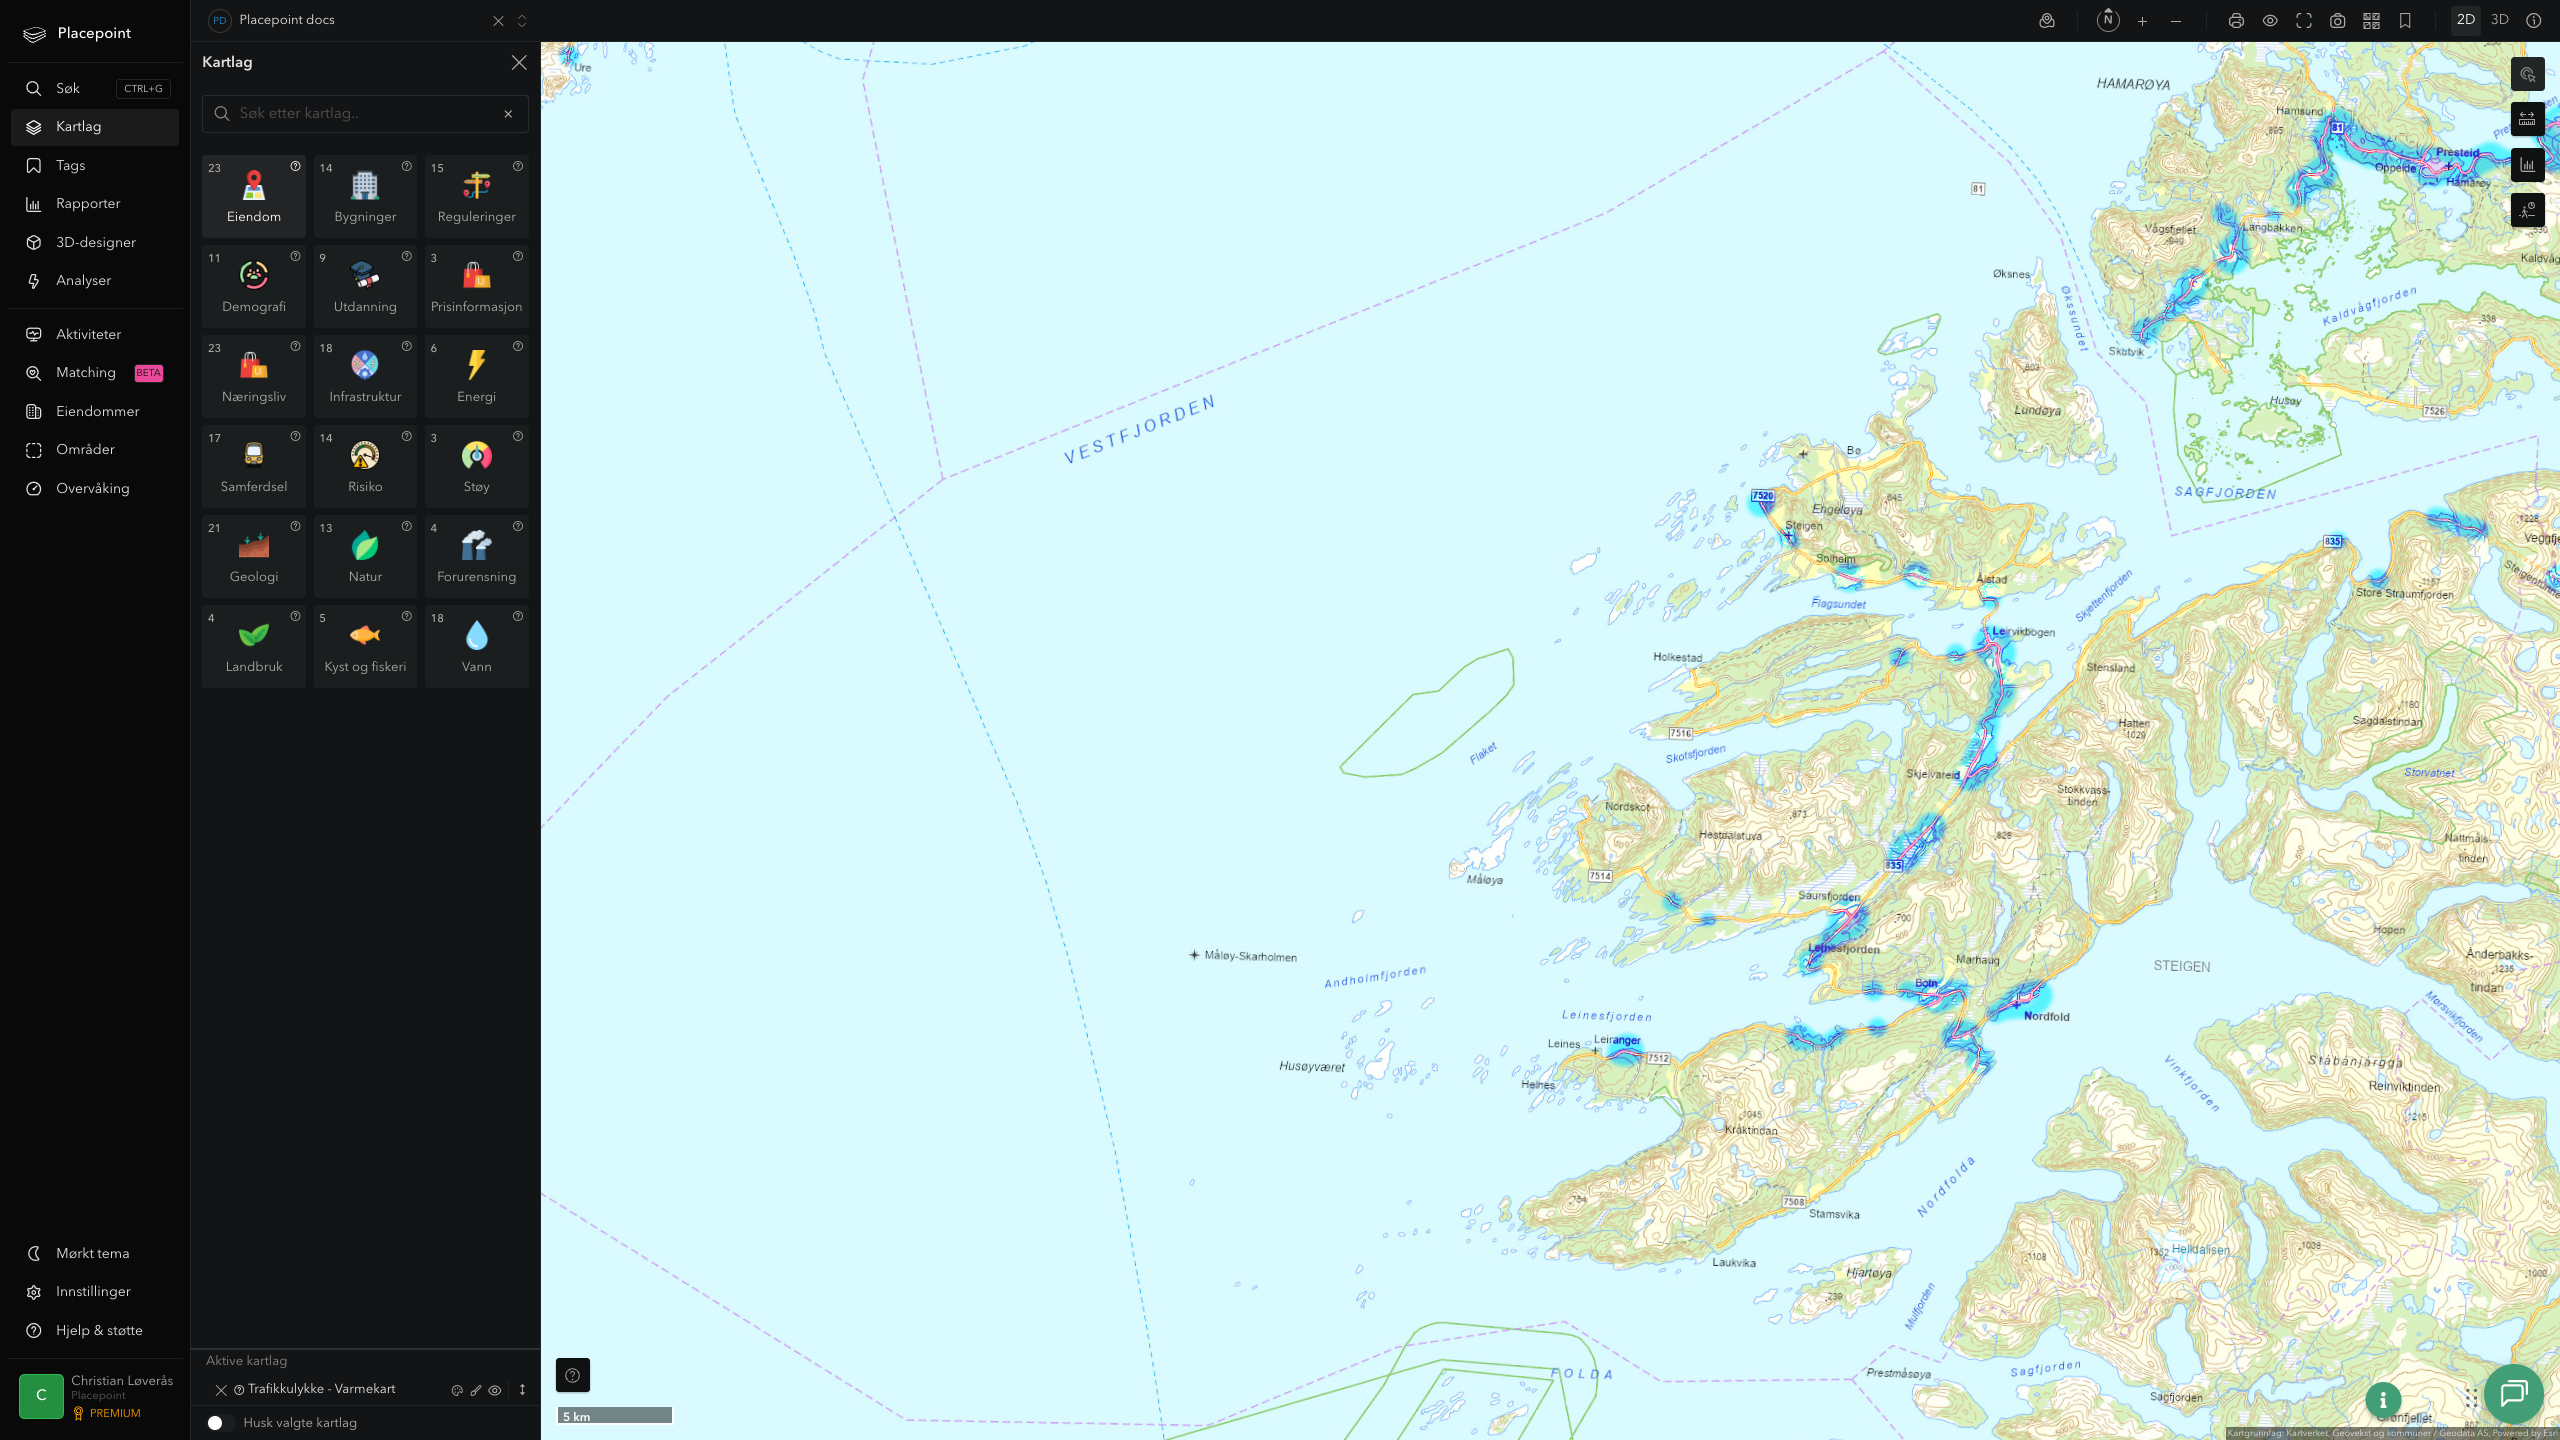Image resolution: width=2560 pixels, height=1440 pixels.
Task: Open the travel time walking tool
Action: (x=2527, y=210)
